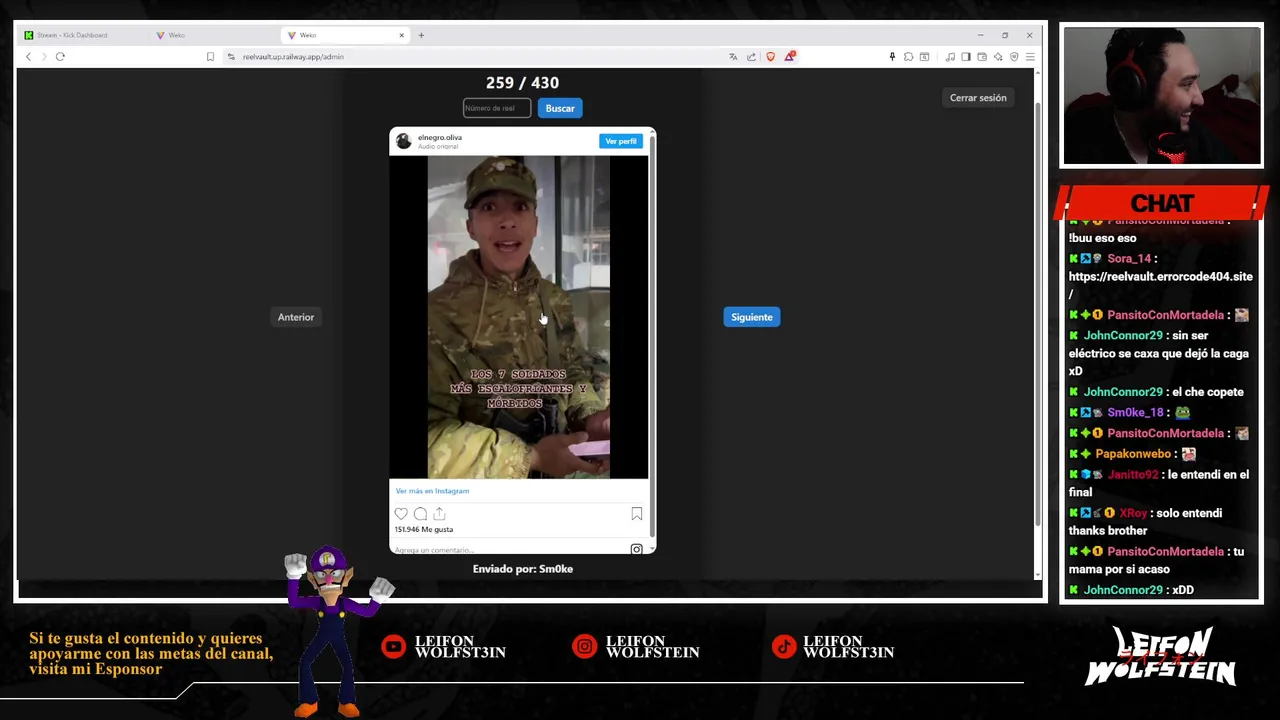1280x720 pixels.
Task: Click the 151.946 Me gusta count
Action: point(423,529)
